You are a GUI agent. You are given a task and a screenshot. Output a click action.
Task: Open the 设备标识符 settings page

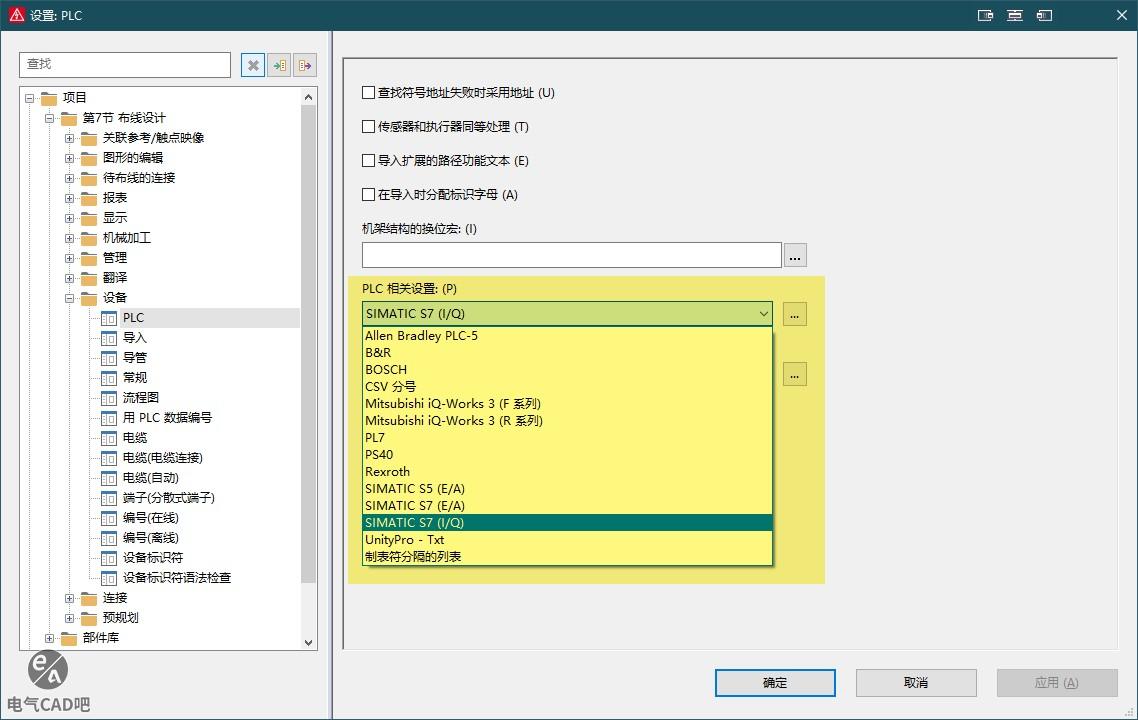pos(152,557)
